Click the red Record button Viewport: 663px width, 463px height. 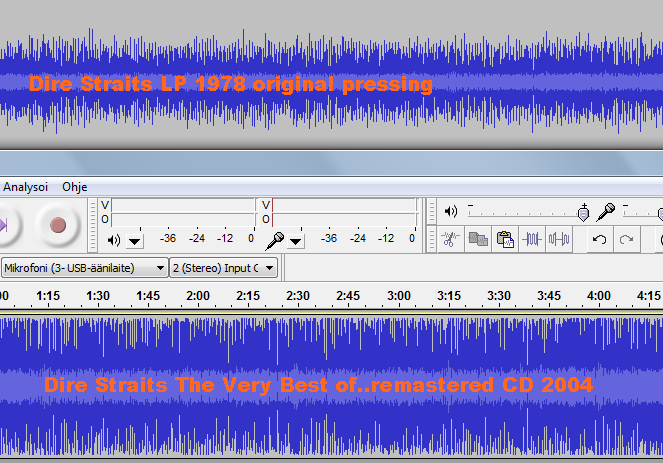pyautogui.click(x=58, y=225)
